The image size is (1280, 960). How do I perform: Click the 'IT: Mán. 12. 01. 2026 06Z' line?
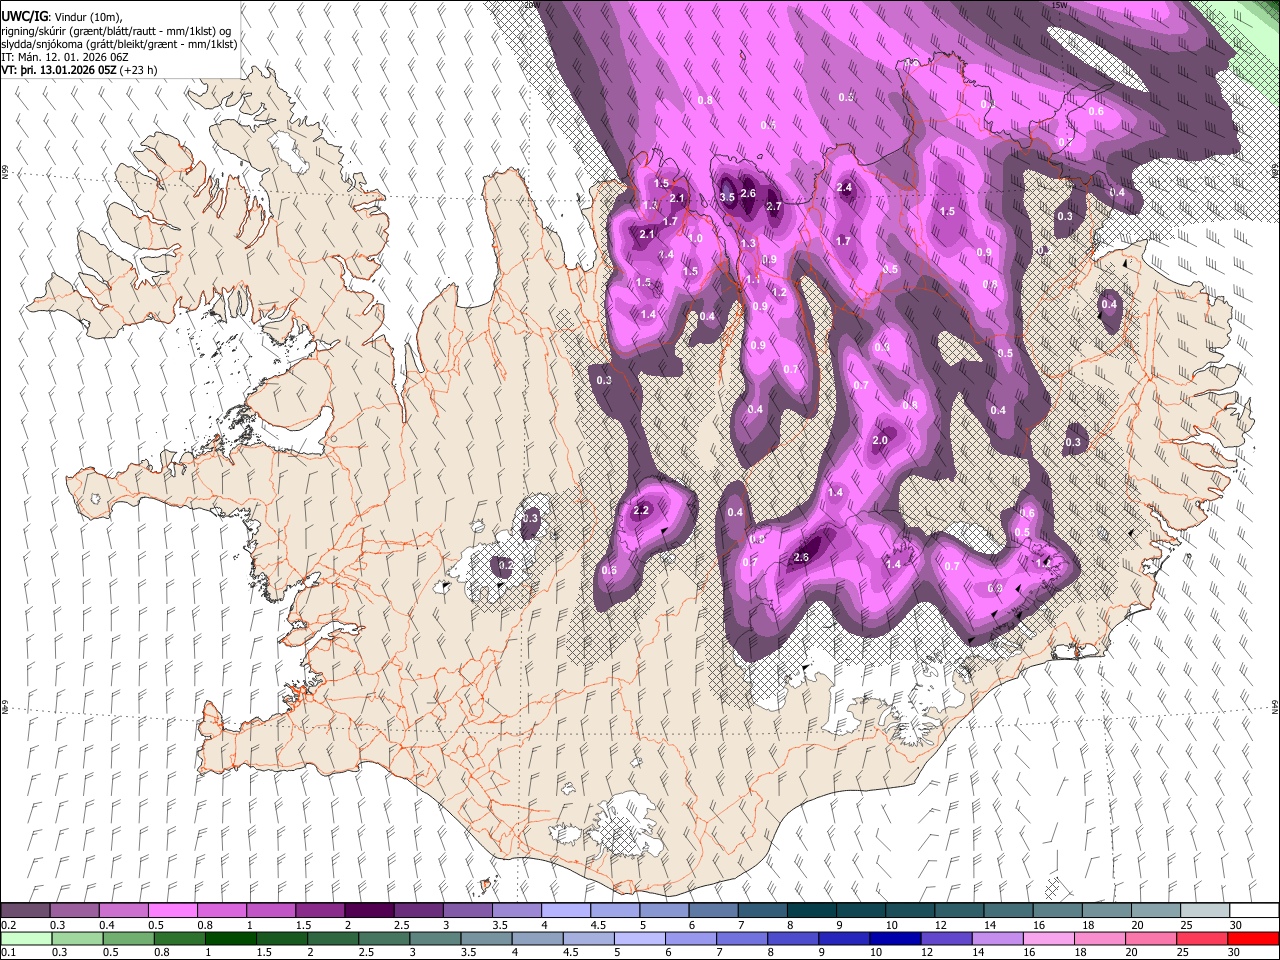(x=64, y=57)
